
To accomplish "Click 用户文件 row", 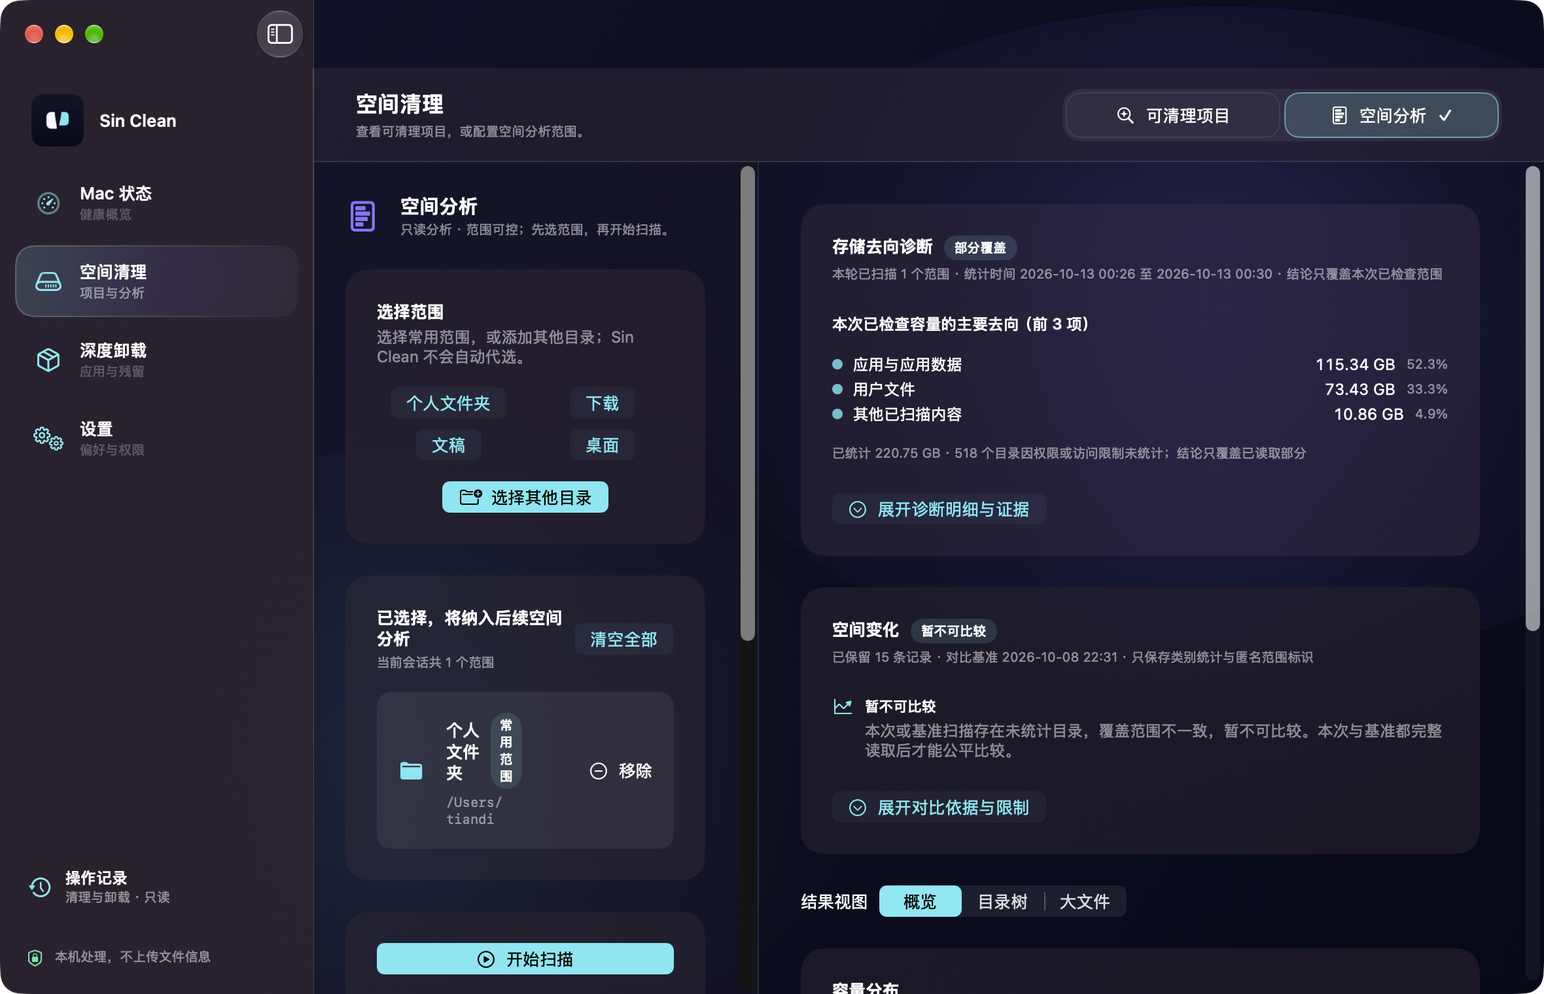I will (1140, 389).
